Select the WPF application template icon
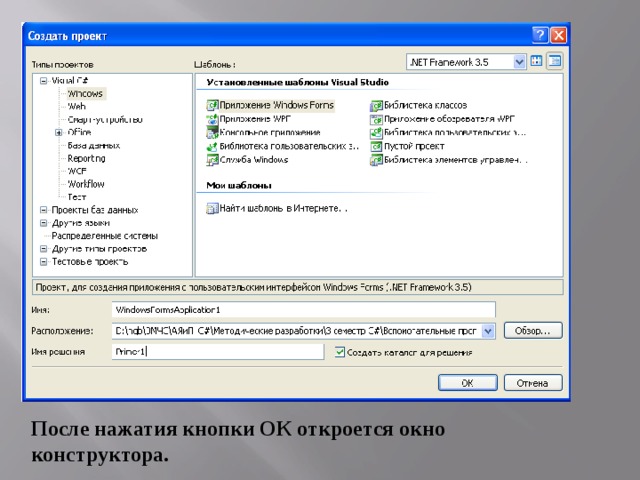 click(x=212, y=119)
